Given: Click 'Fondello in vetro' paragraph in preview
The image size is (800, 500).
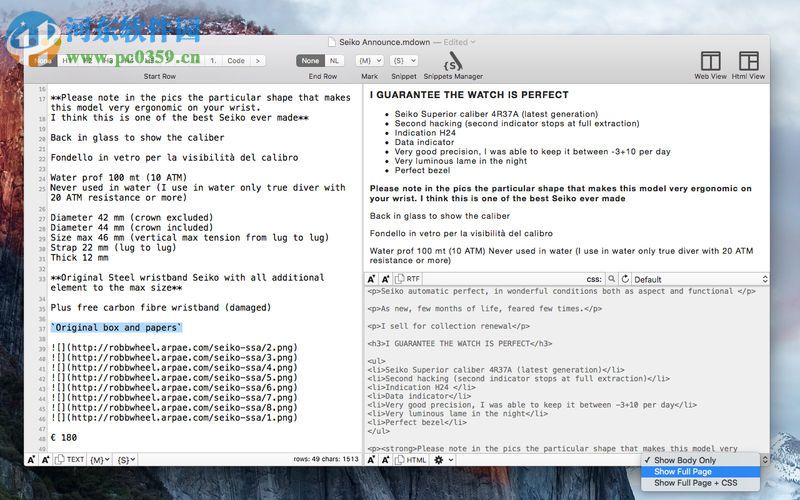Looking at the screenshot, I should coord(461,234).
